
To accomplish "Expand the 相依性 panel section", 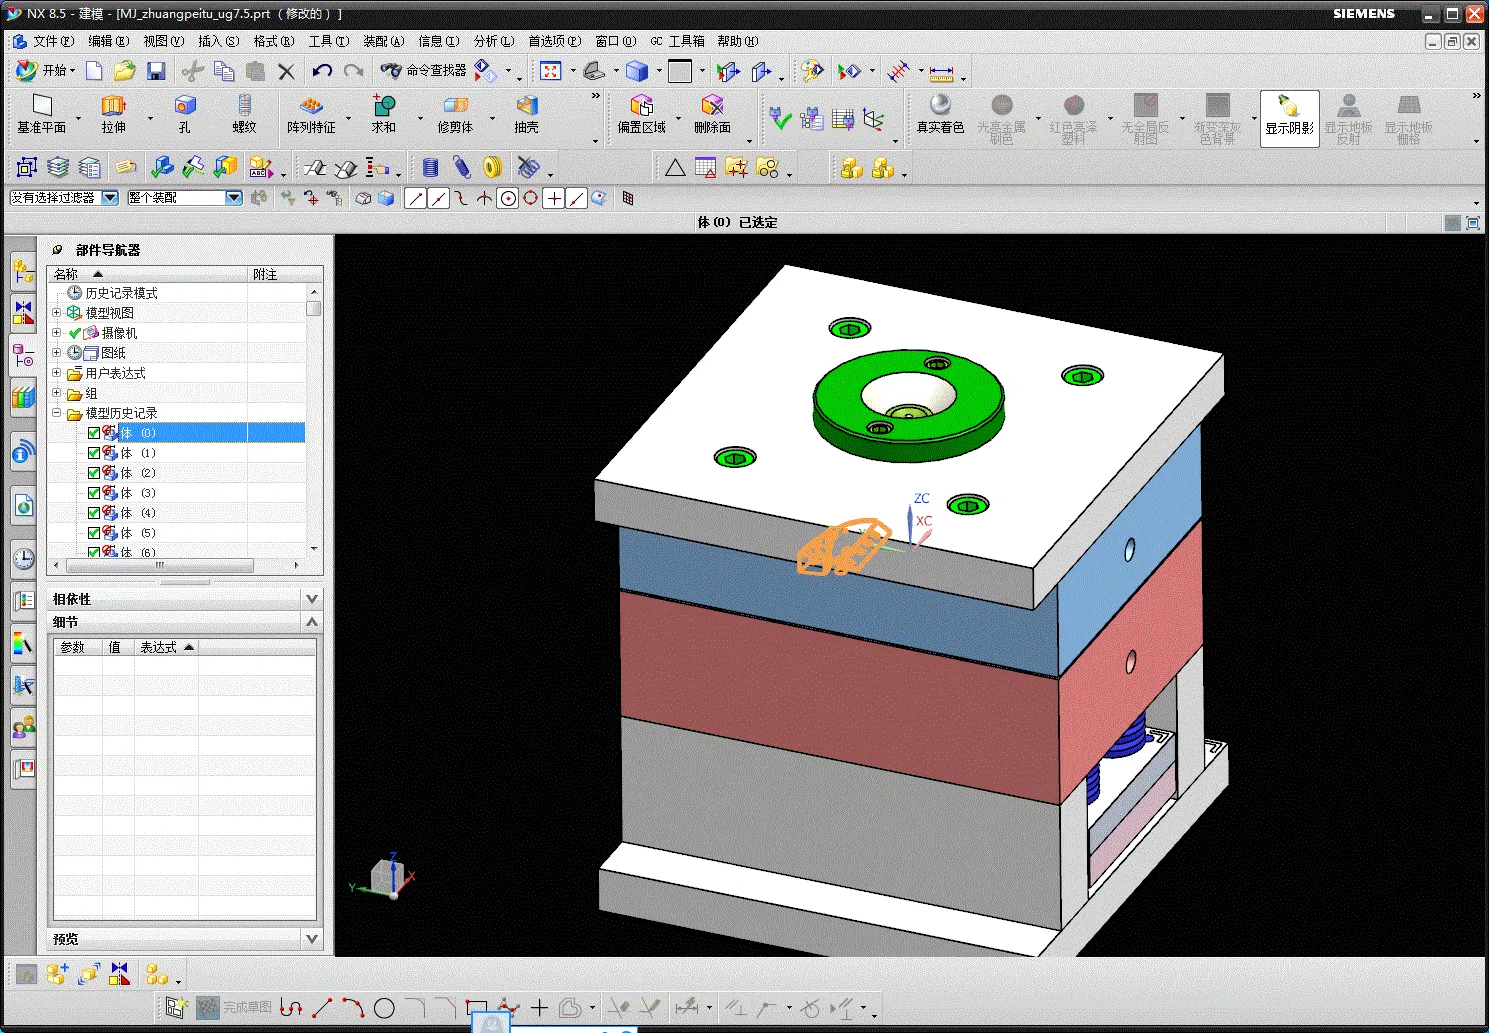I will point(311,599).
